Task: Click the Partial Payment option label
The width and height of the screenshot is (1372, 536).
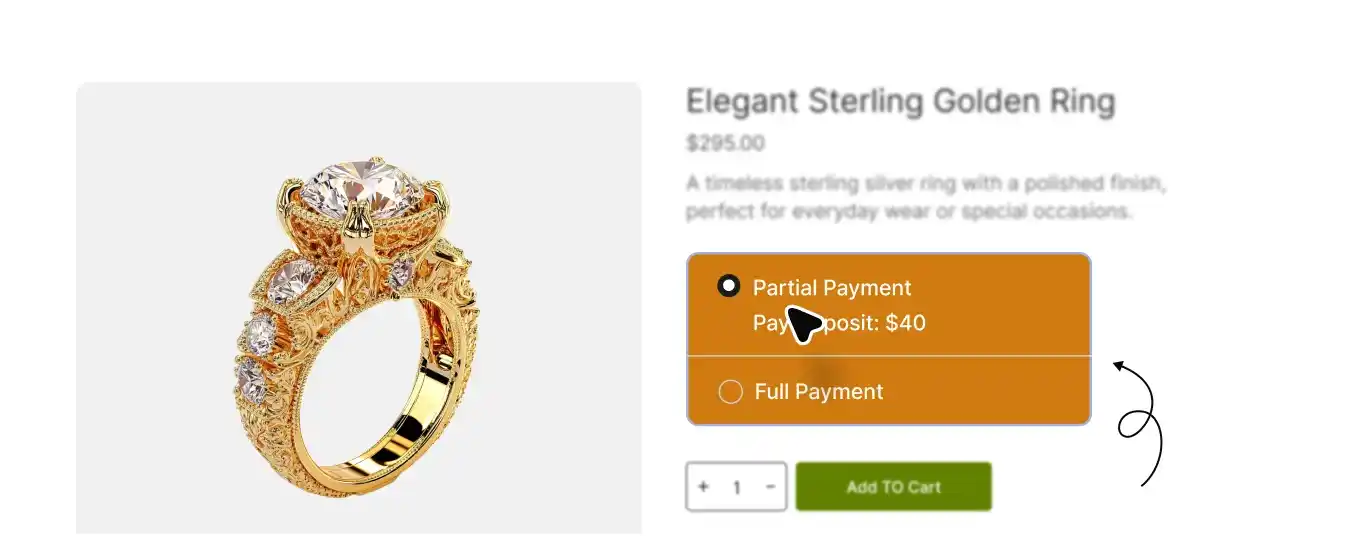Action: pyautogui.click(x=832, y=288)
